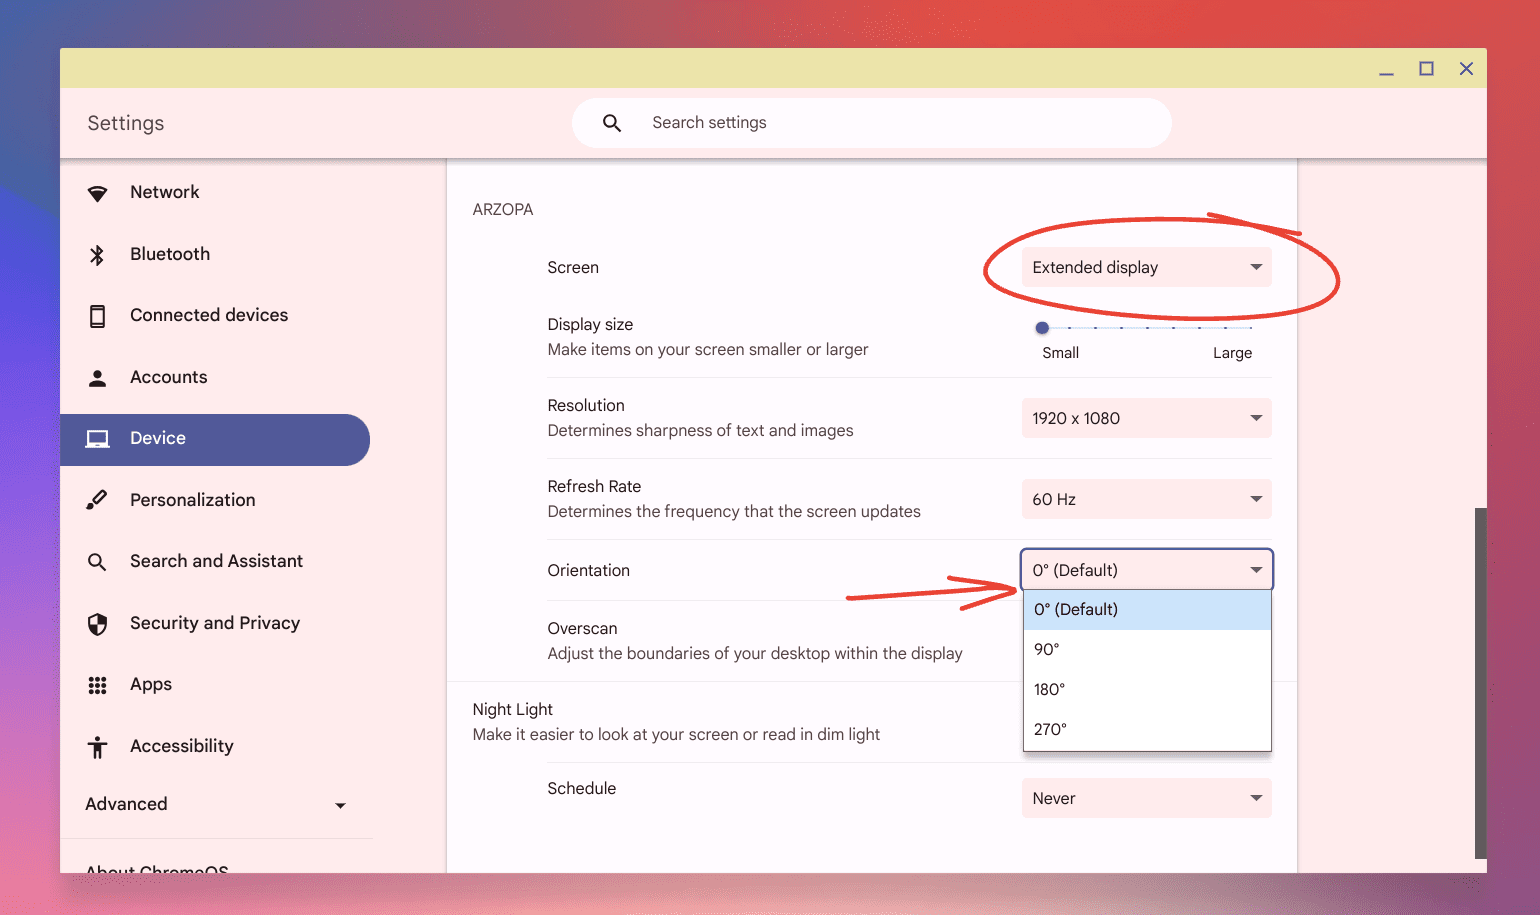Click the Search and Assistant magnifier icon
1540x915 pixels.
97,562
